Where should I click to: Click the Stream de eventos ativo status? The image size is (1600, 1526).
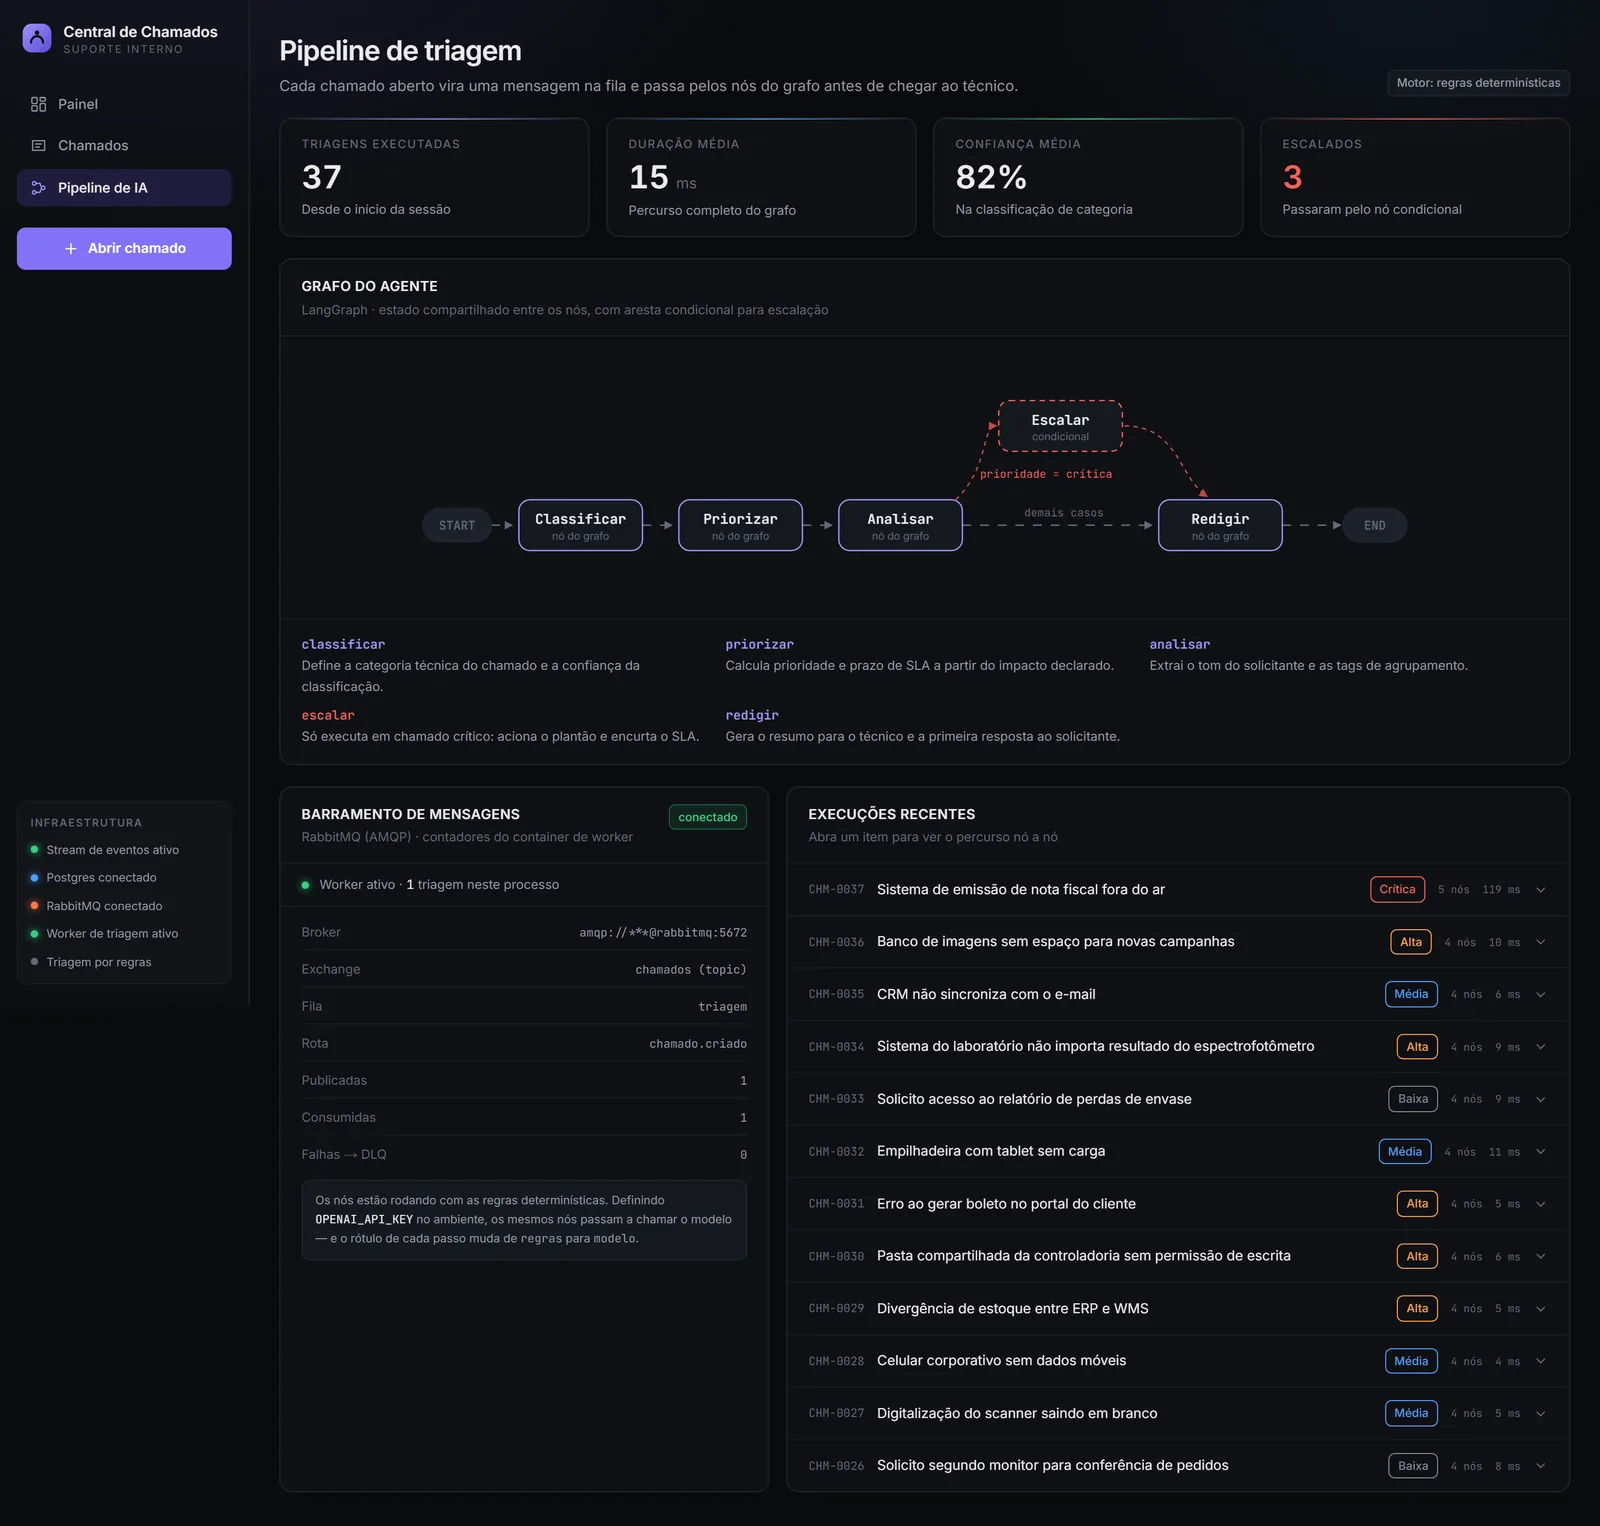pyautogui.click(x=105, y=850)
